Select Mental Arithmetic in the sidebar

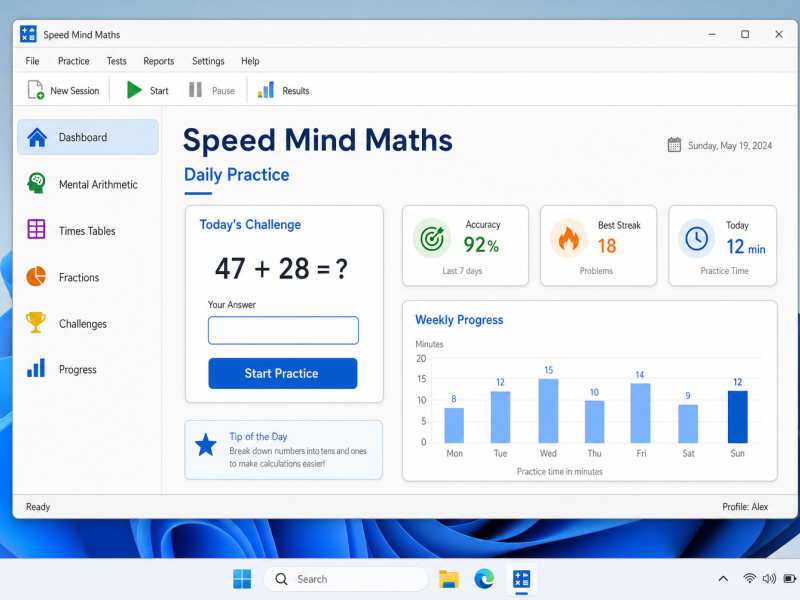[x=88, y=184]
